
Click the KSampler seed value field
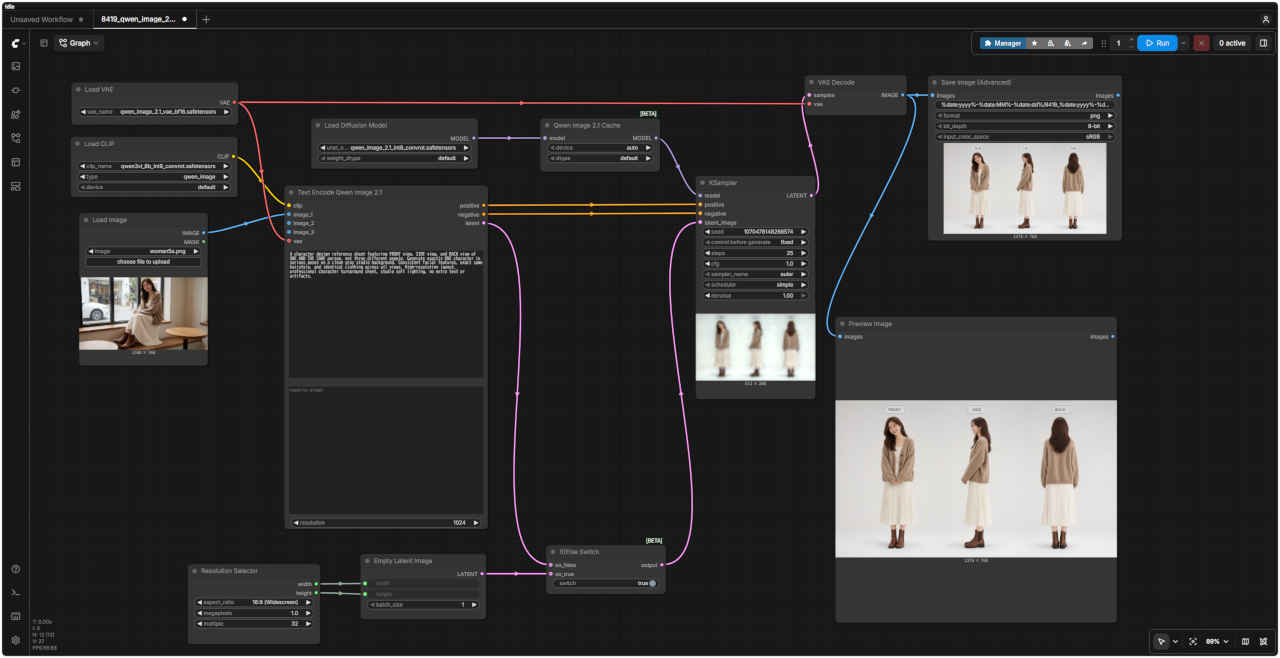click(756, 231)
